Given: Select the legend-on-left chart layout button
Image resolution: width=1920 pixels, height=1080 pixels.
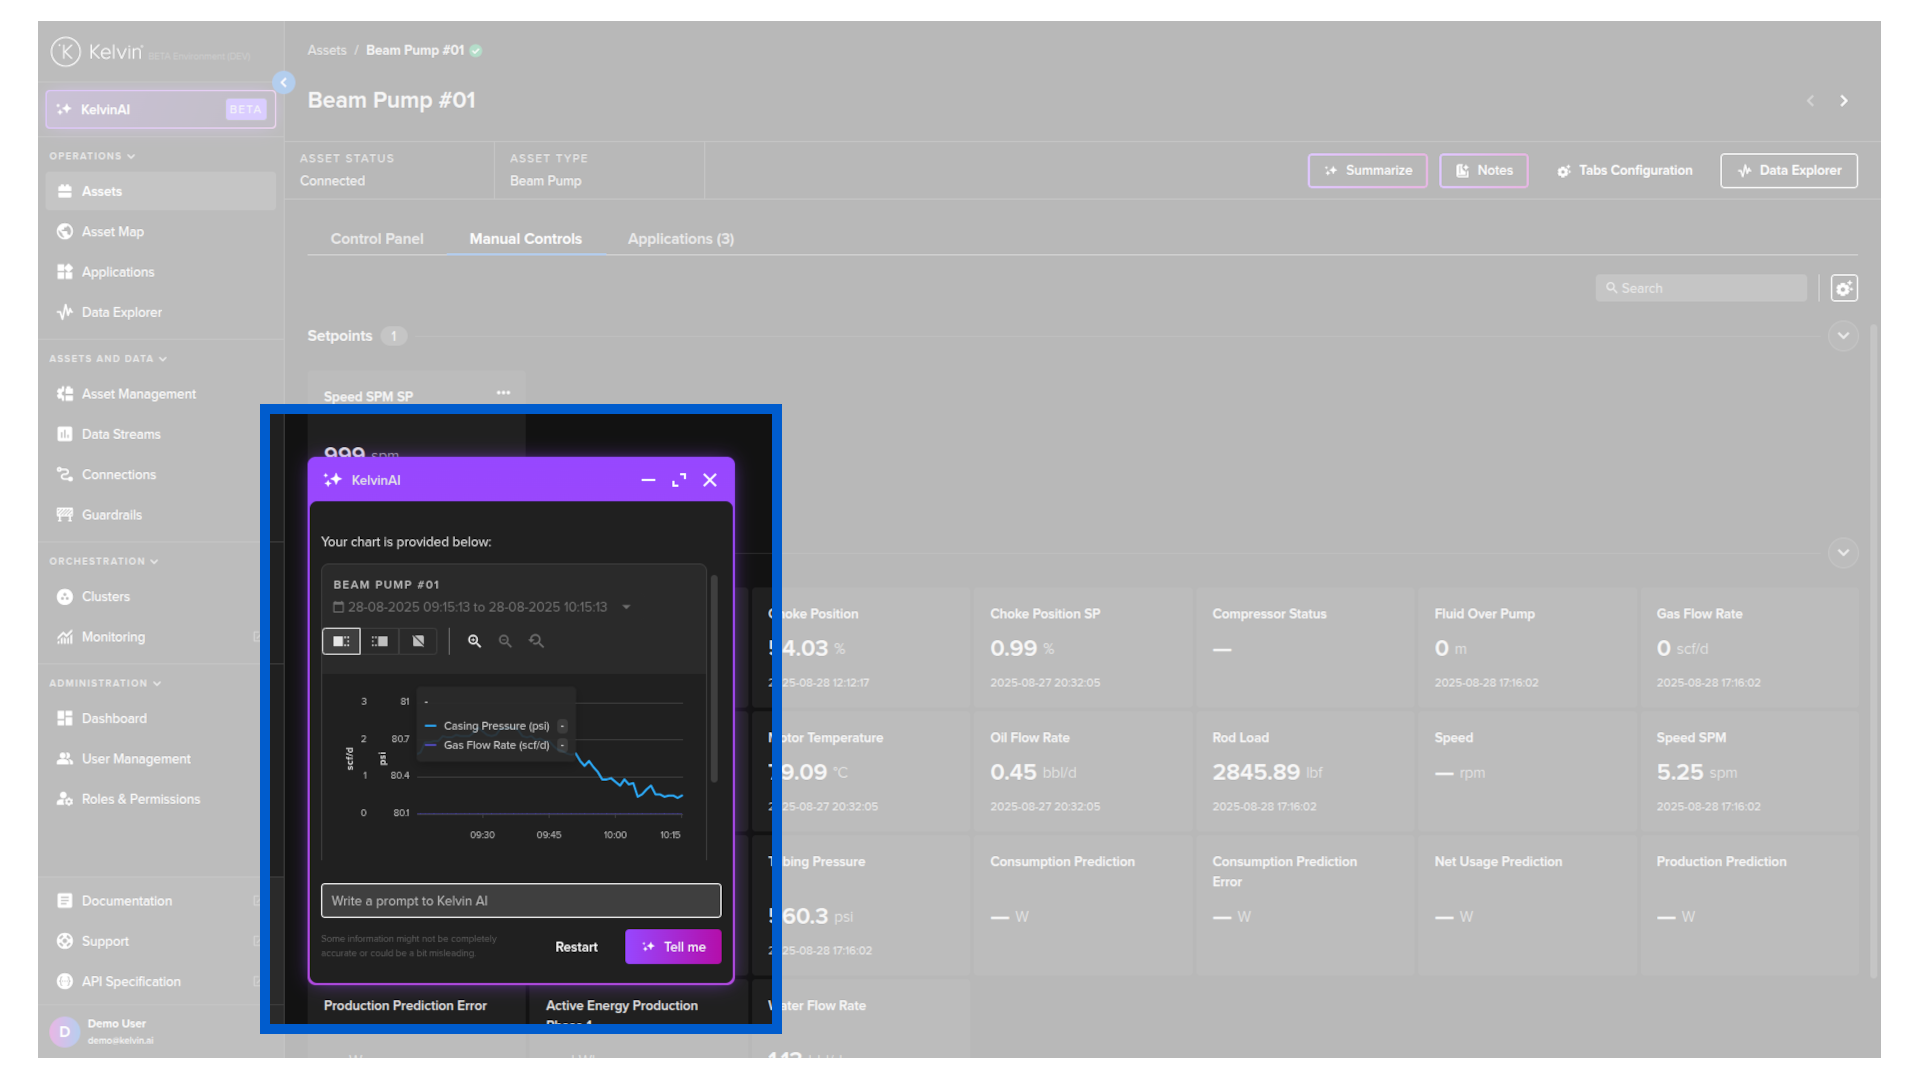Looking at the screenshot, I should click(380, 641).
